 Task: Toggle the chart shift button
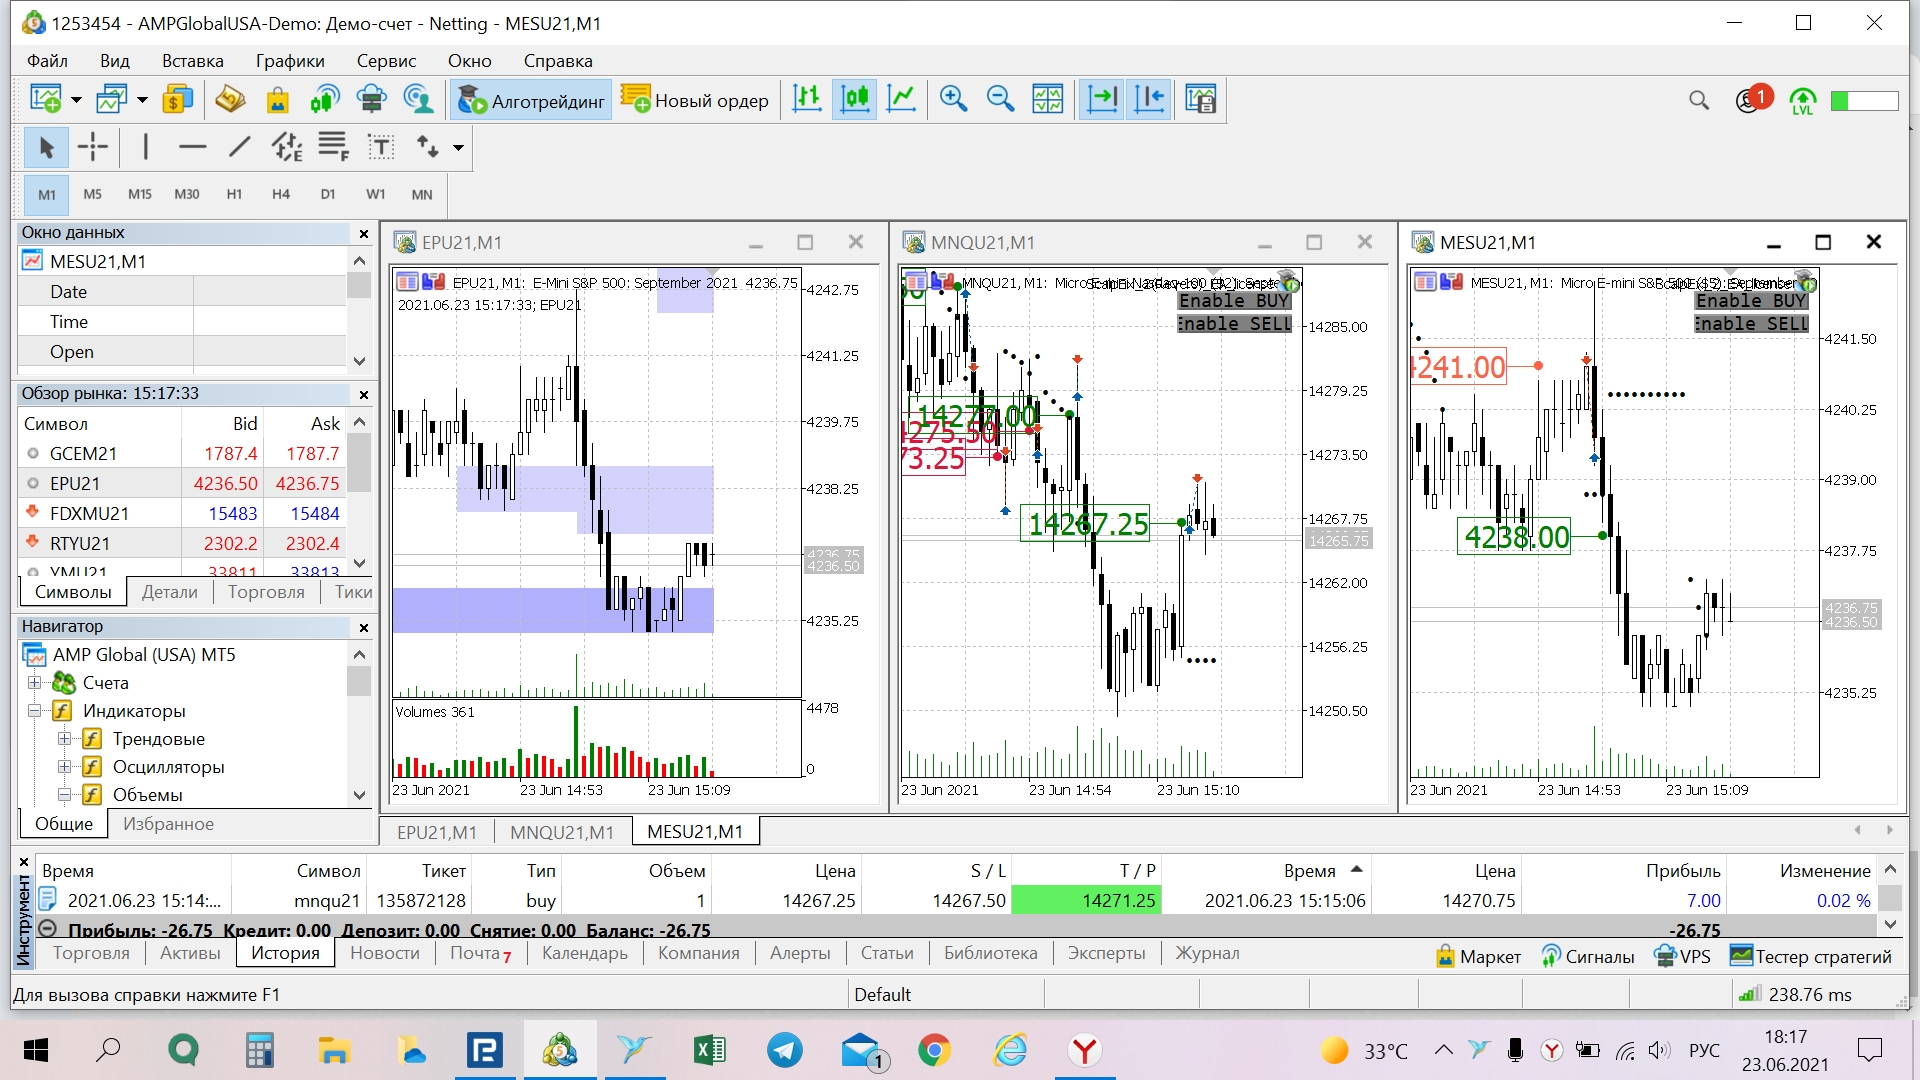tap(1149, 99)
